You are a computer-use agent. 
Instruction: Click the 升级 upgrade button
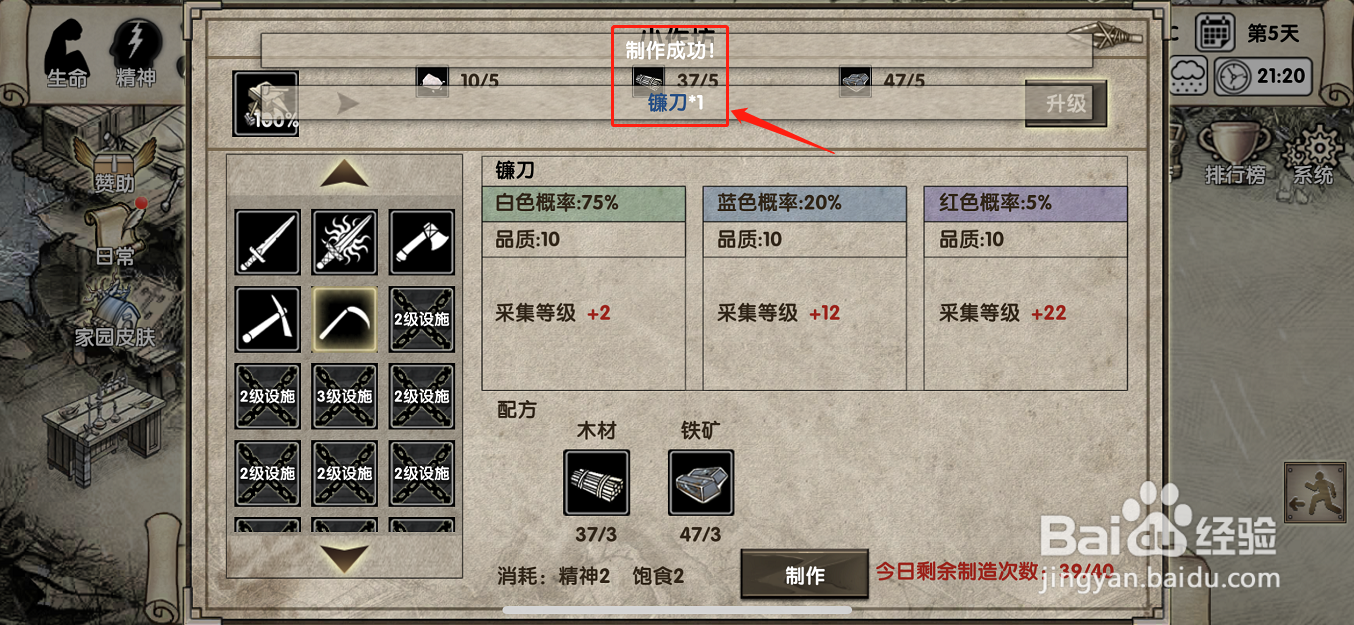click(1066, 103)
